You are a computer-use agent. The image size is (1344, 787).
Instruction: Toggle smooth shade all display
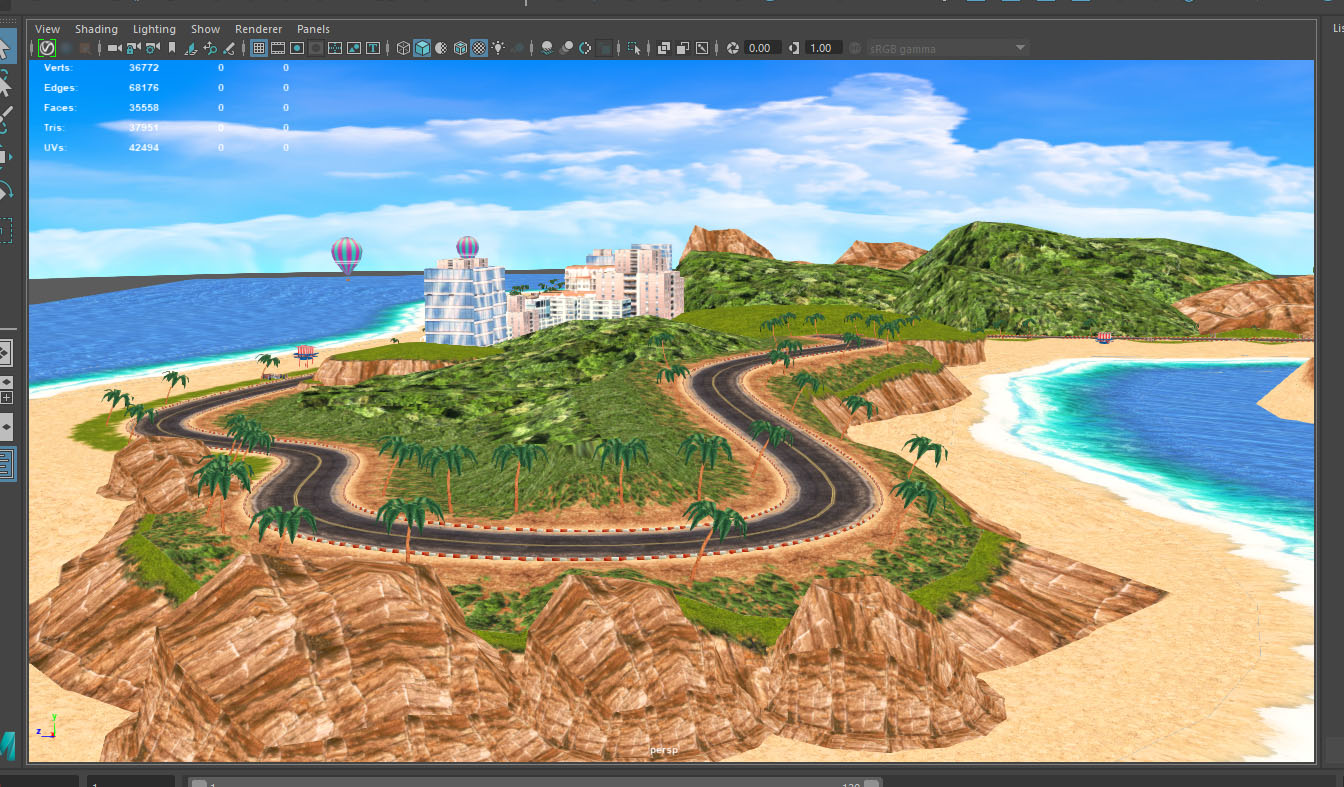pos(422,48)
